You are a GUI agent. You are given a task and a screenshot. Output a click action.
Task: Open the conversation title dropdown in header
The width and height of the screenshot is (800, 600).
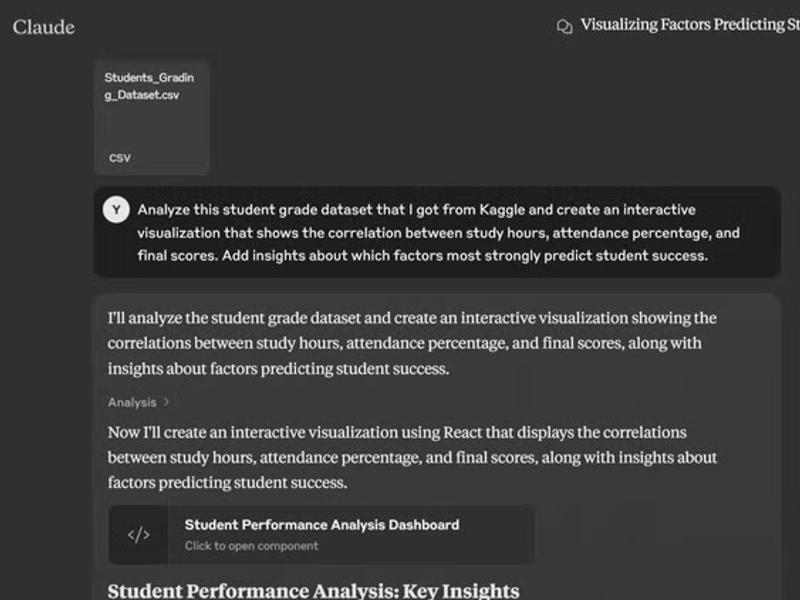point(689,25)
